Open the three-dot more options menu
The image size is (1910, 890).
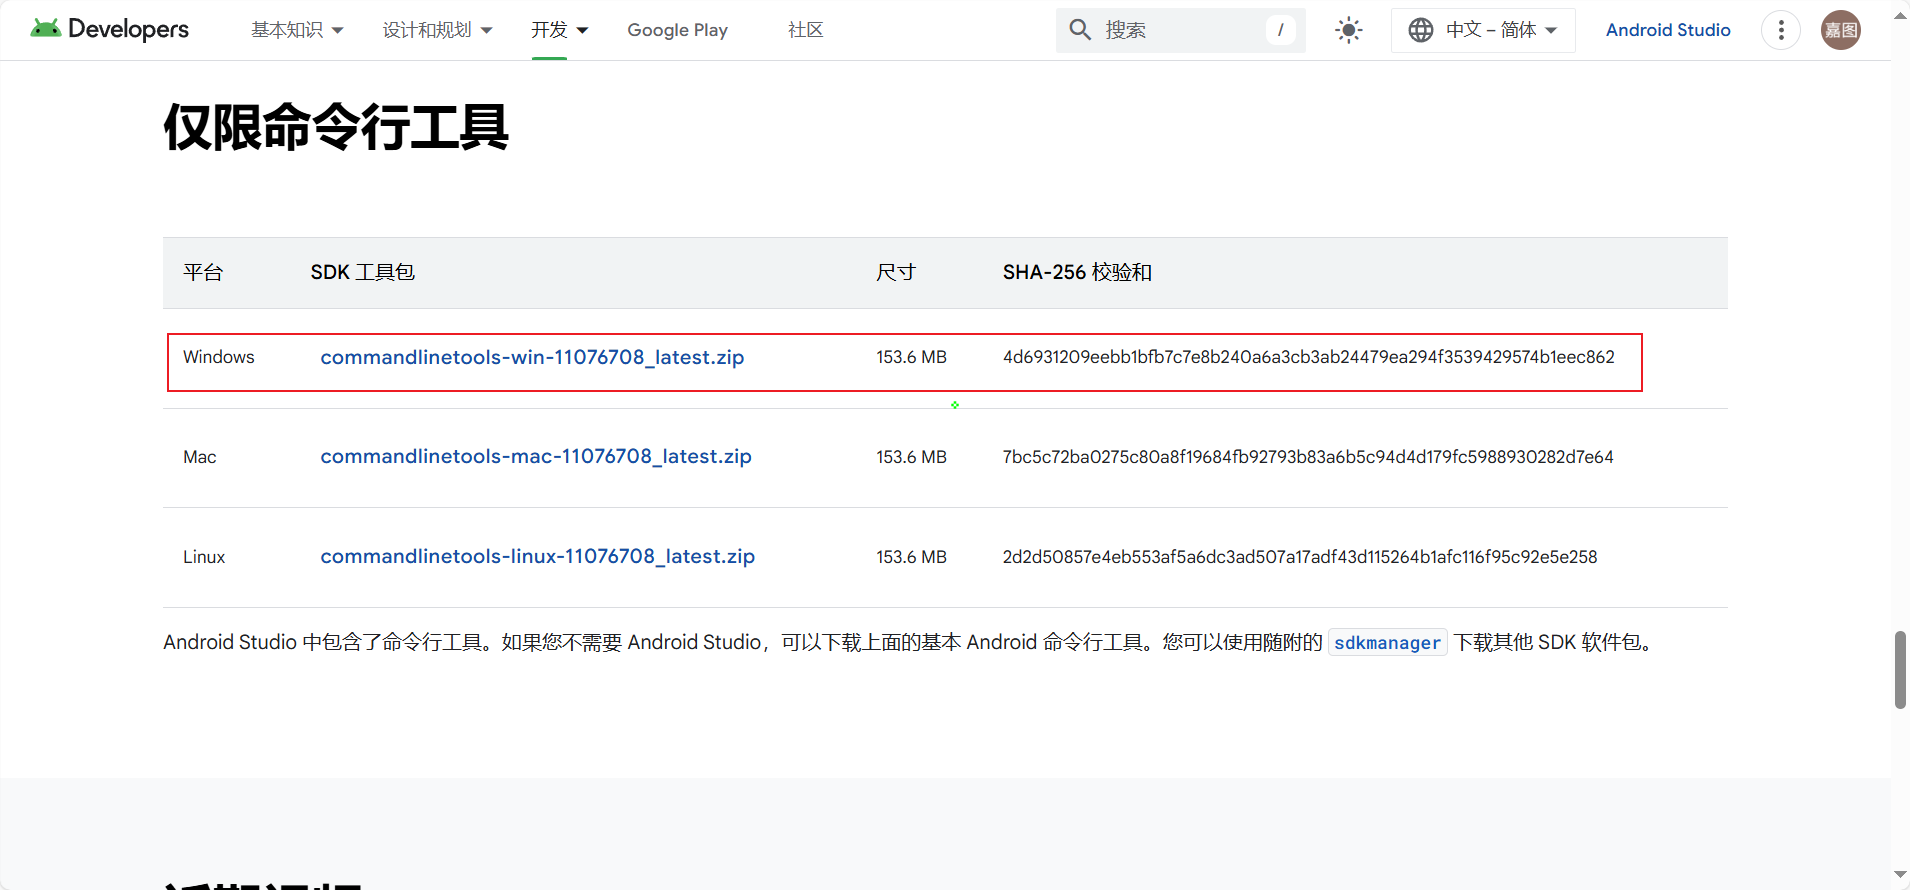1780,30
